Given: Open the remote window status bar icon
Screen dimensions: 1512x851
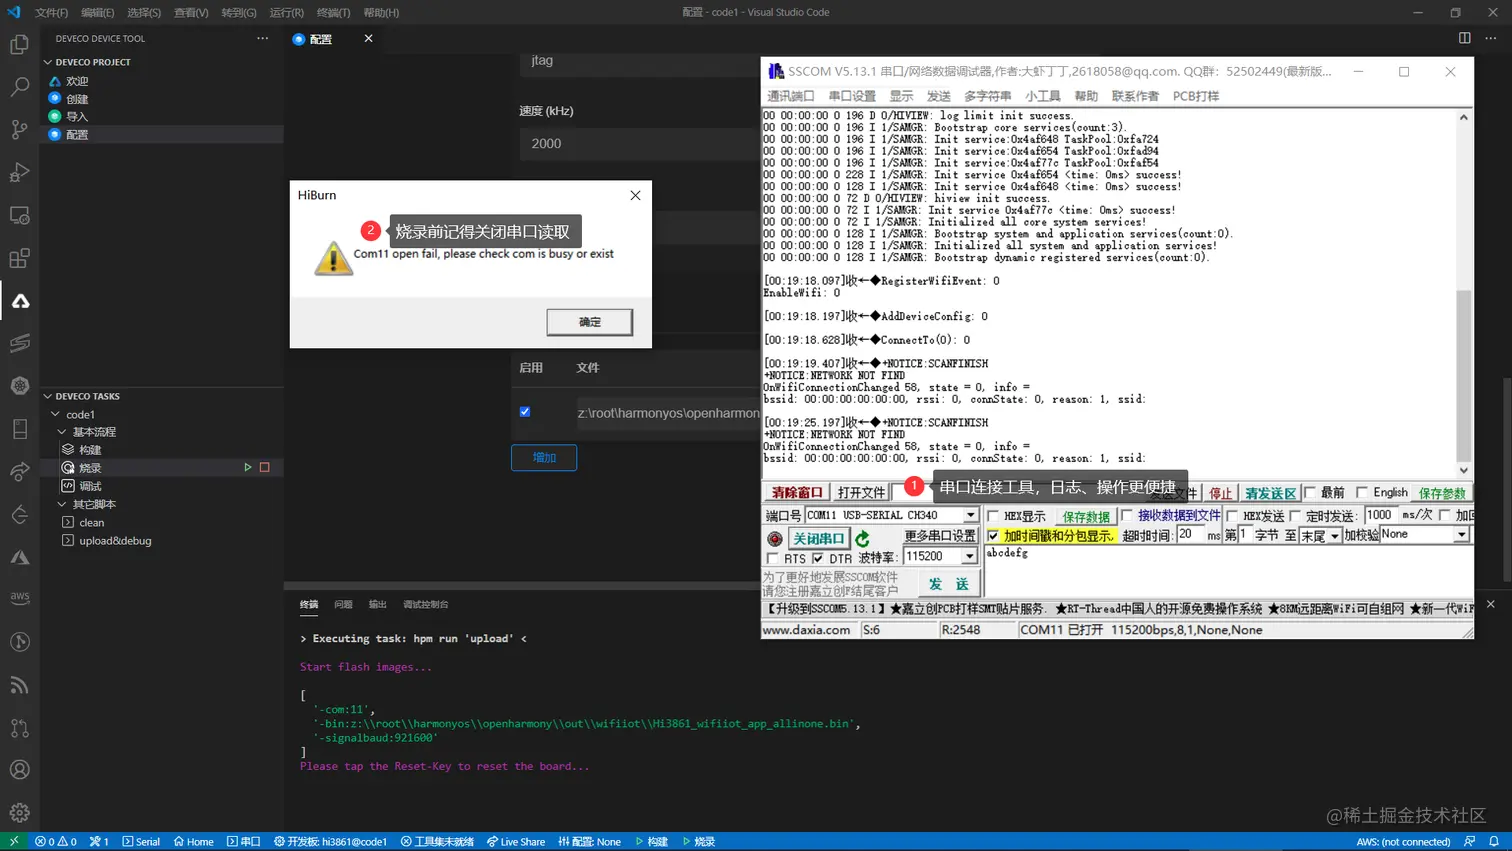Looking at the screenshot, I should point(14,841).
